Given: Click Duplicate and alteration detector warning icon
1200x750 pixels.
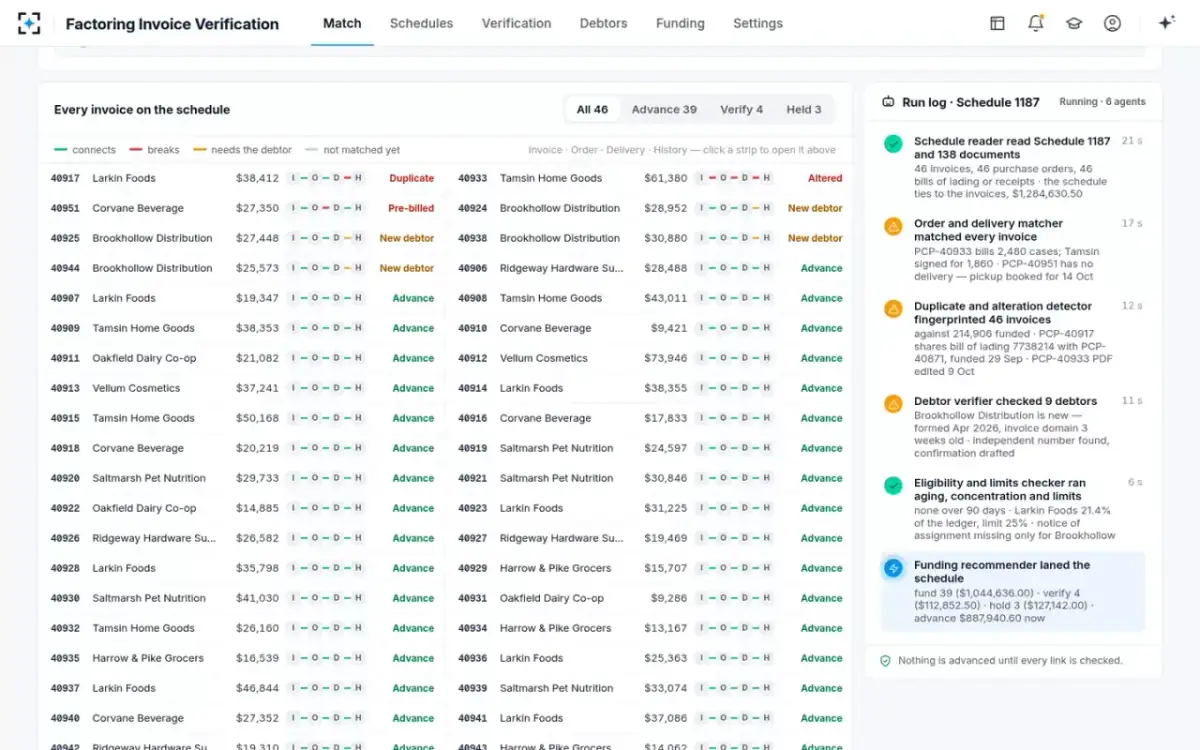Looking at the screenshot, I should tap(893, 309).
